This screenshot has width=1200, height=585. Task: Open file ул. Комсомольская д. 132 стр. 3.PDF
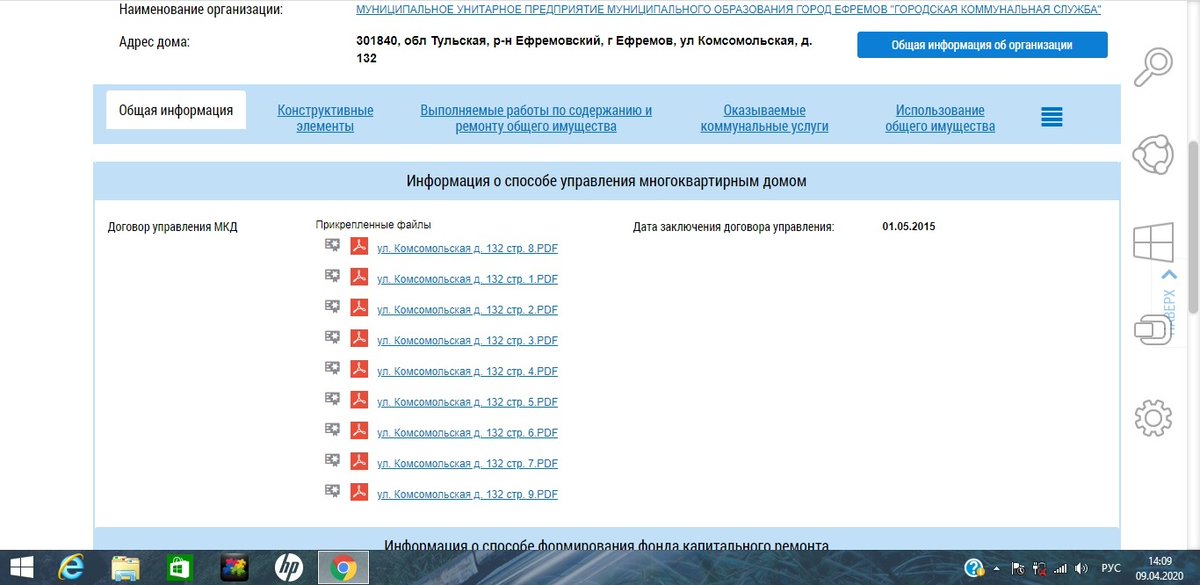point(467,341)
